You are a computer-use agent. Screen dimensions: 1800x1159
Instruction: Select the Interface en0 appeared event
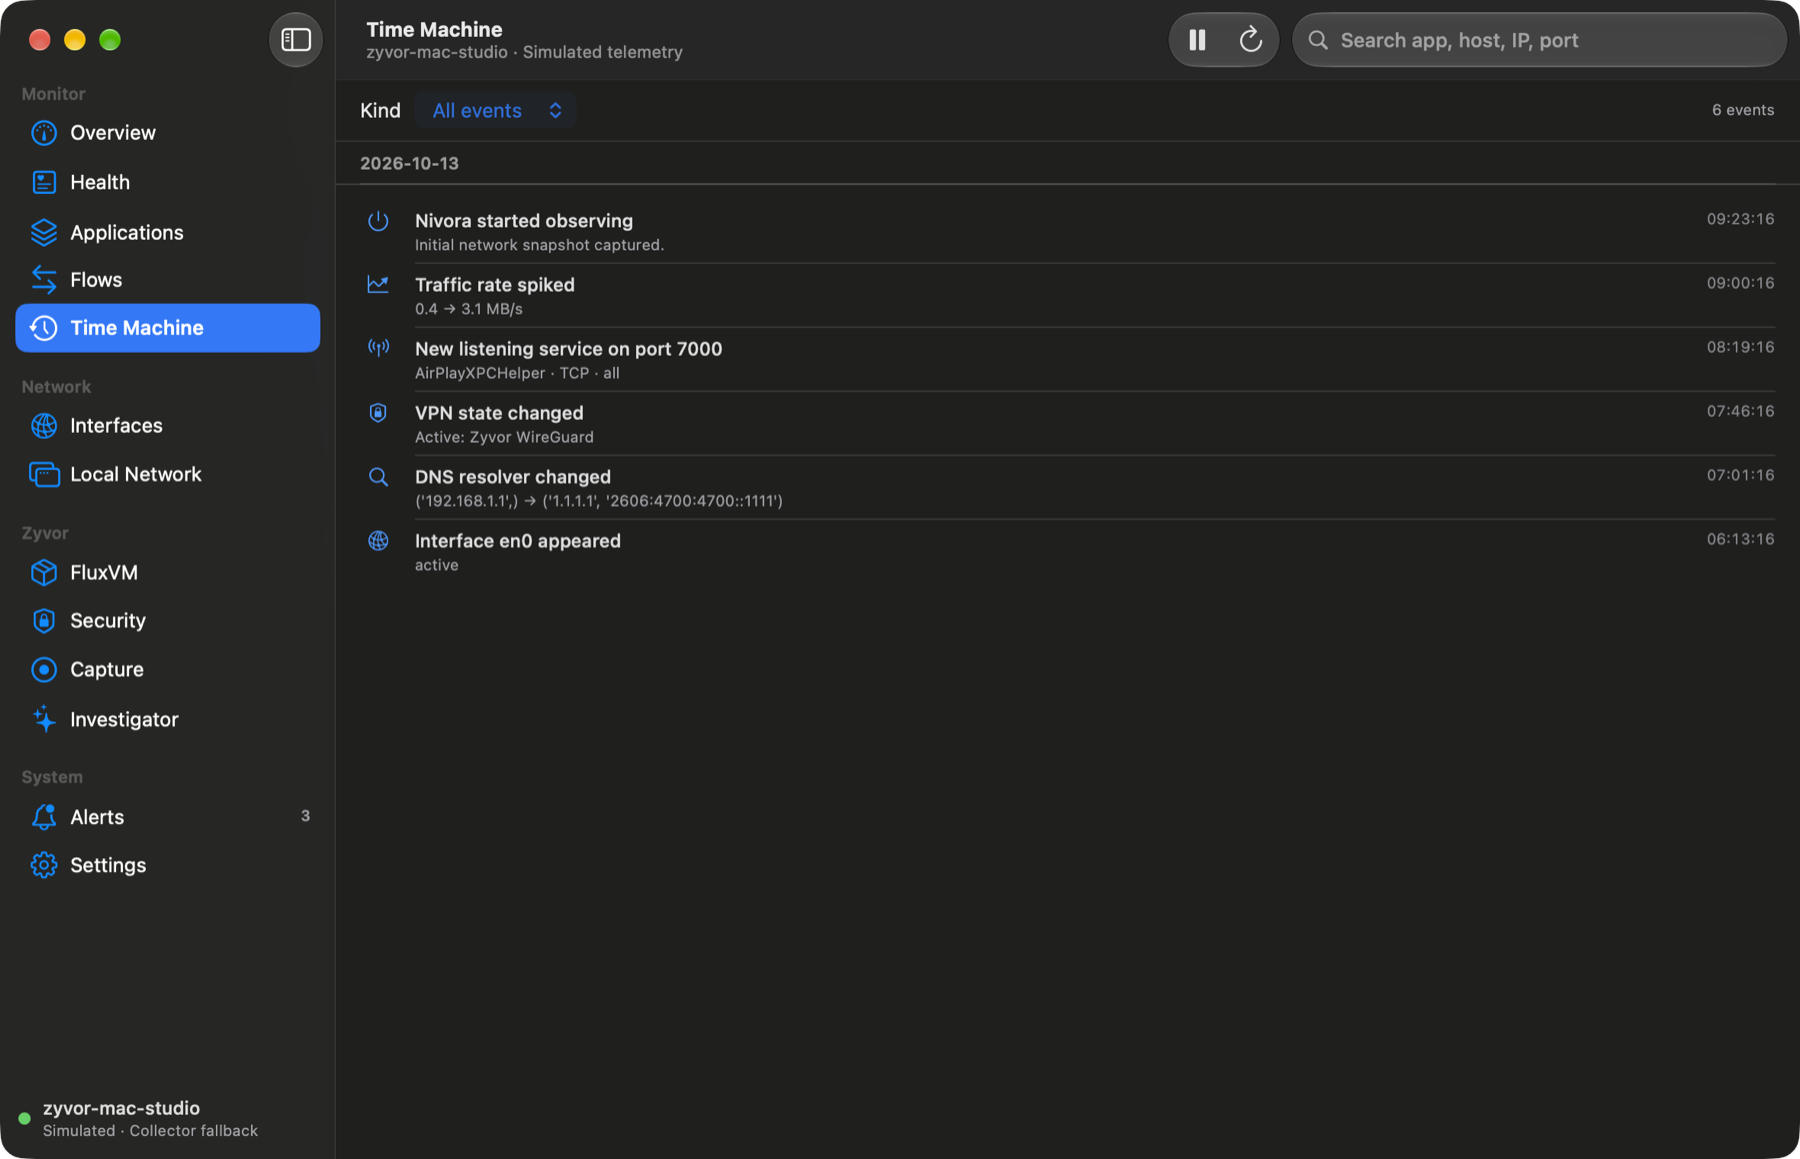tap(1067, 552)
